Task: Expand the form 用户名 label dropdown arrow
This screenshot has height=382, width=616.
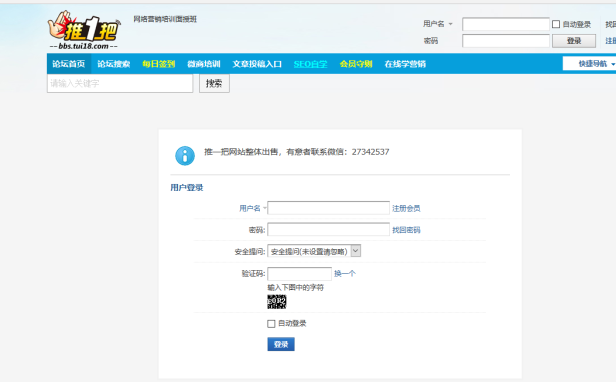Action: point(265,208)
